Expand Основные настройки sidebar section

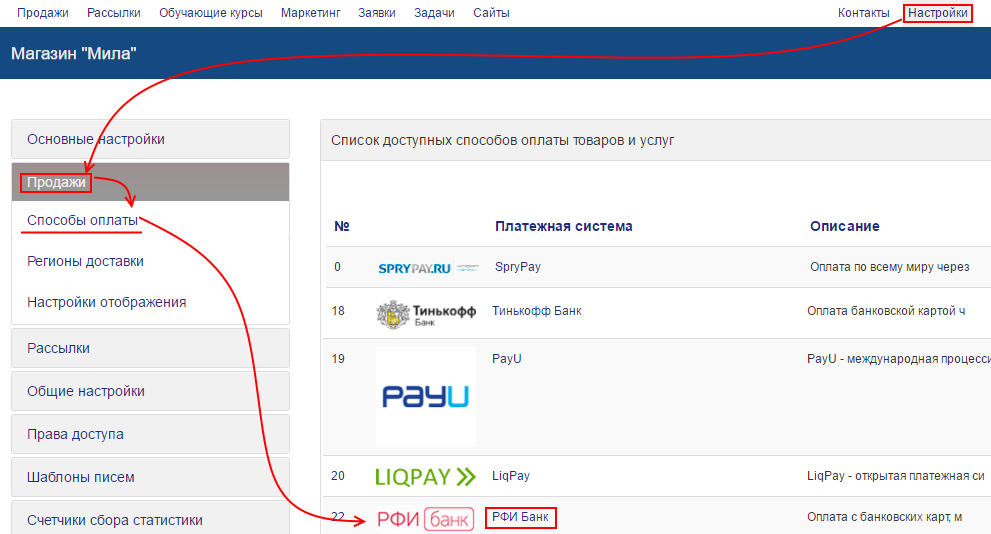pos(150,139)
